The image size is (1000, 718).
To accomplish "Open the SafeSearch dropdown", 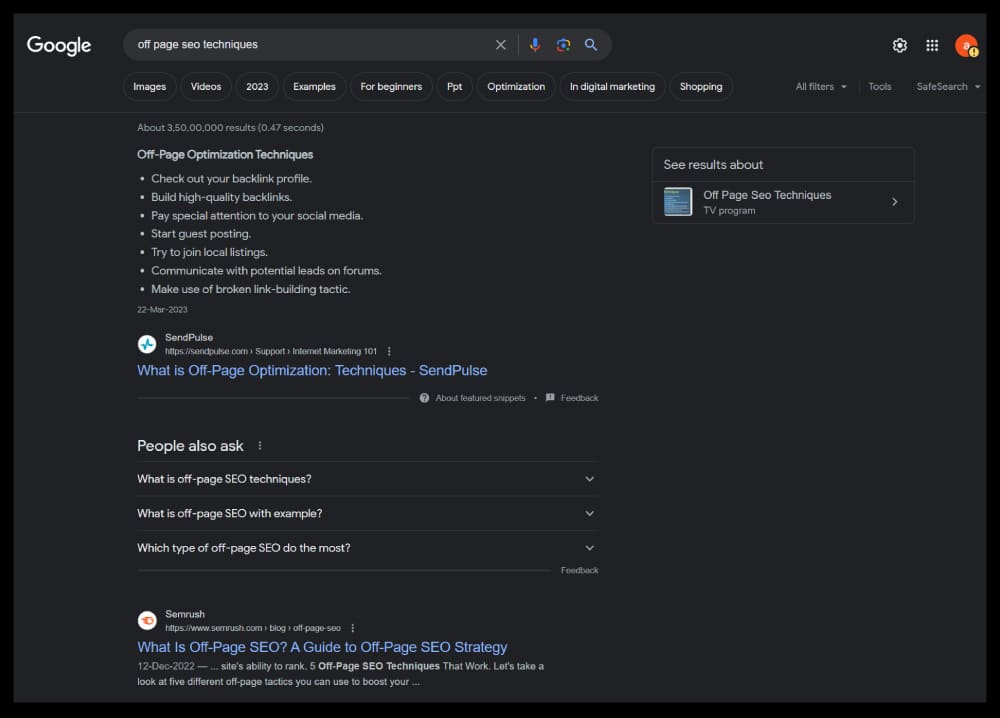I will click(947, 87).
